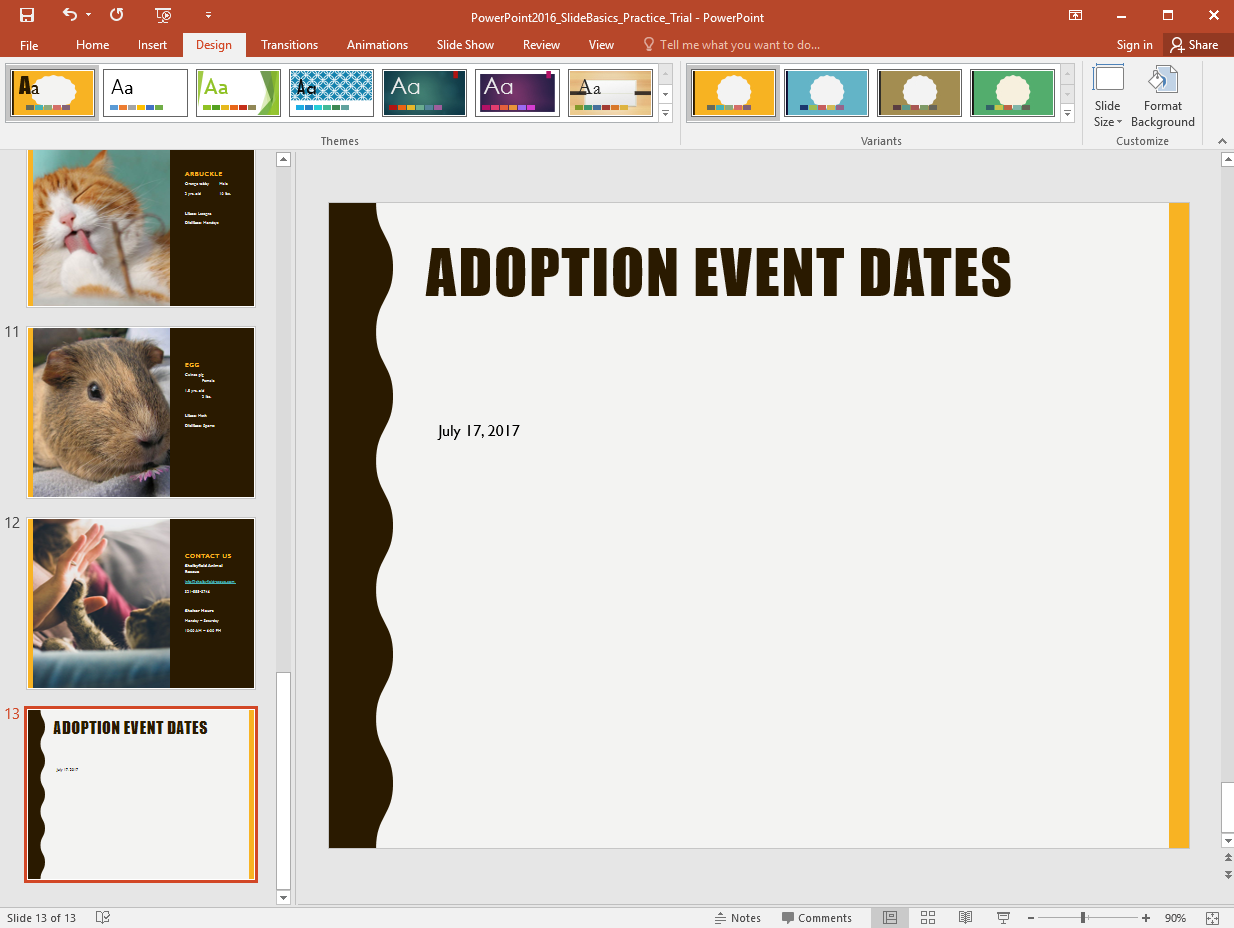Expand the Themes gallery
Image resolution: width=1234 pixels, height=928 pixels.
tap(666, 114)
